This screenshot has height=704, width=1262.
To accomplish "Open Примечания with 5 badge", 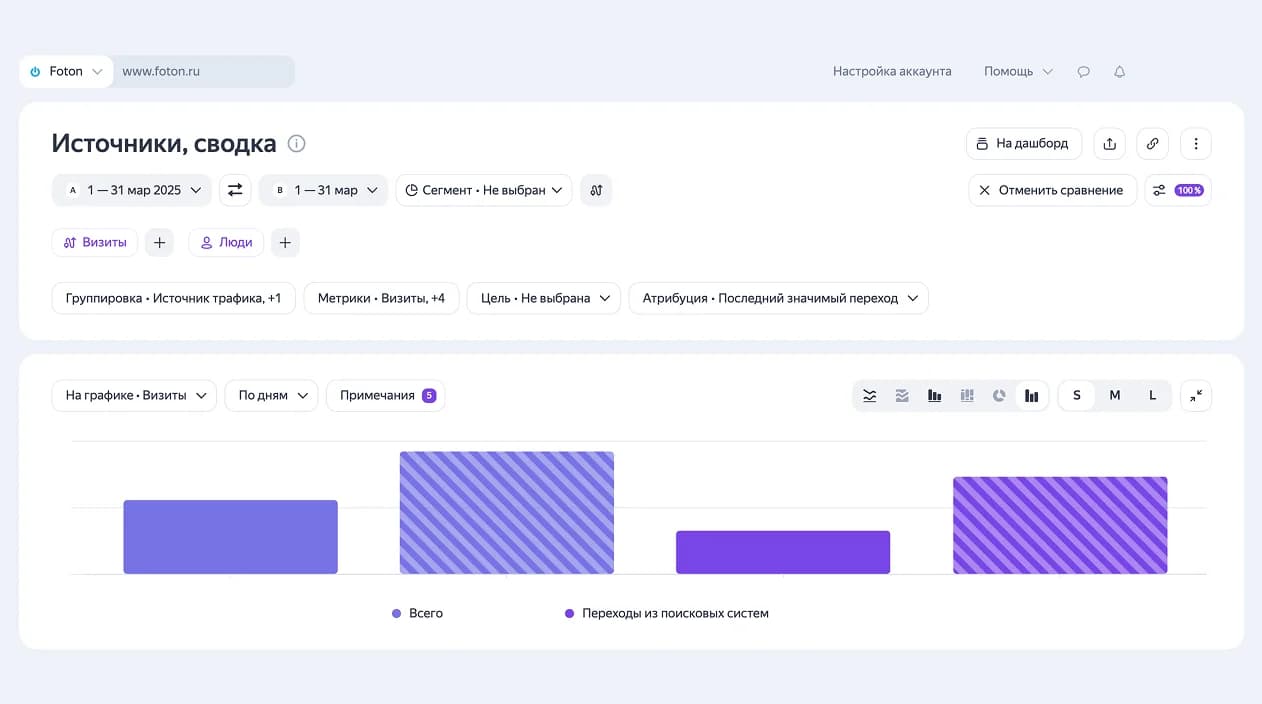I will tap(386, 395).
